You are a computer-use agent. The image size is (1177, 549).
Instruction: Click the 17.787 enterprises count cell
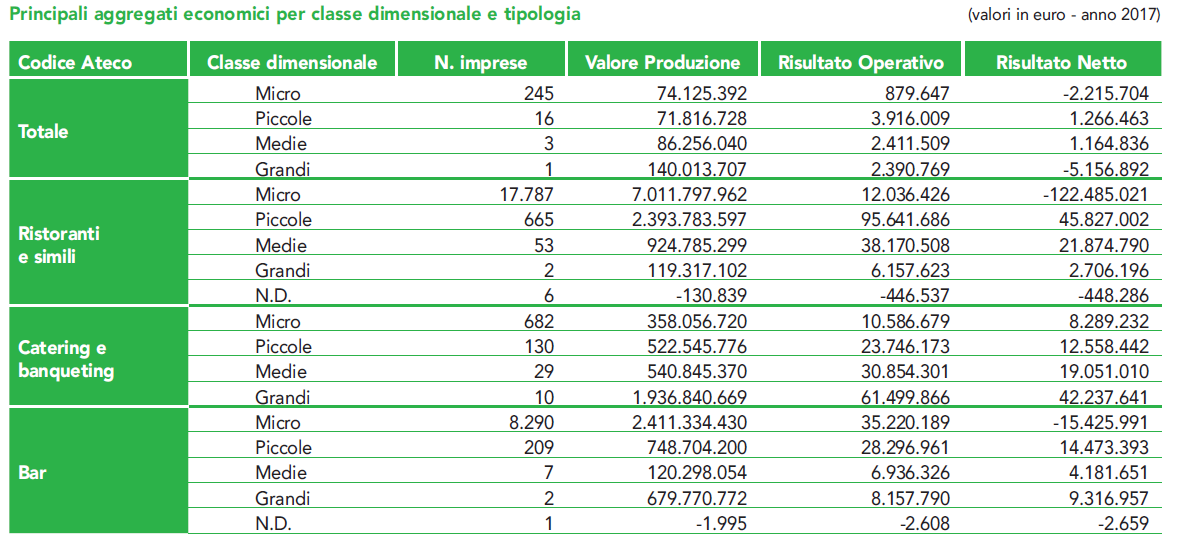[x=526, y=195]
